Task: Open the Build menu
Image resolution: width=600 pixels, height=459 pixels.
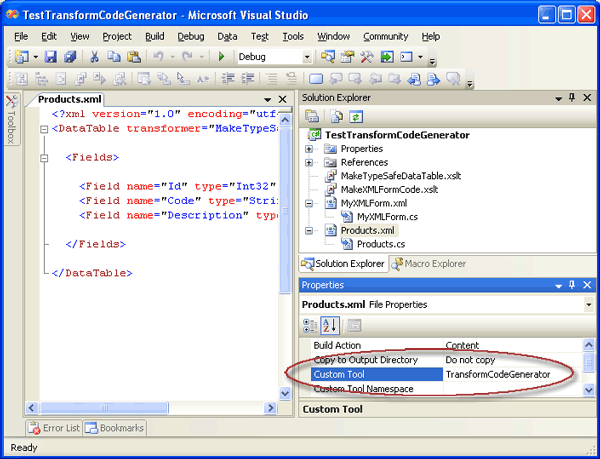Action: (154, 36)
